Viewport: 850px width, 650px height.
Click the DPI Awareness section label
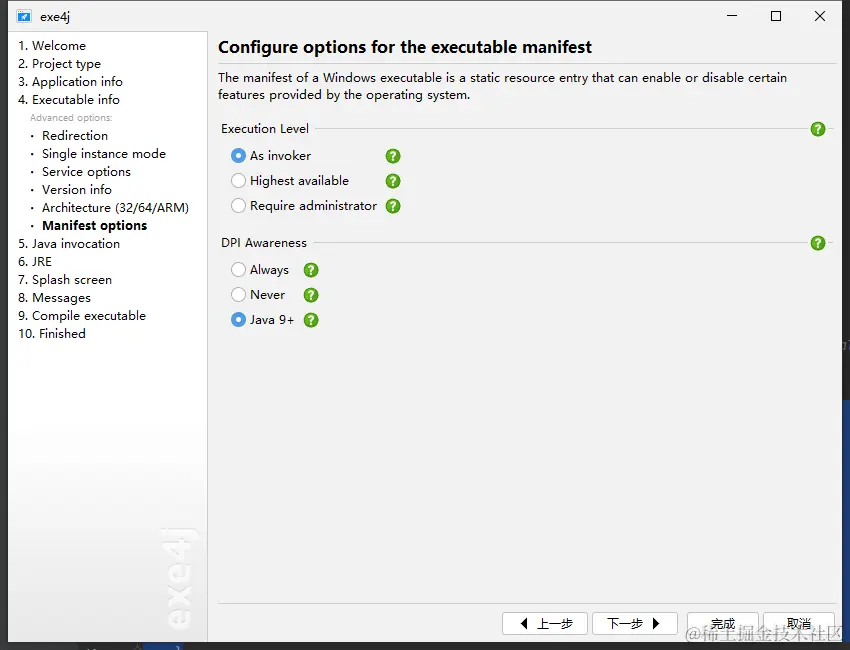264,243
